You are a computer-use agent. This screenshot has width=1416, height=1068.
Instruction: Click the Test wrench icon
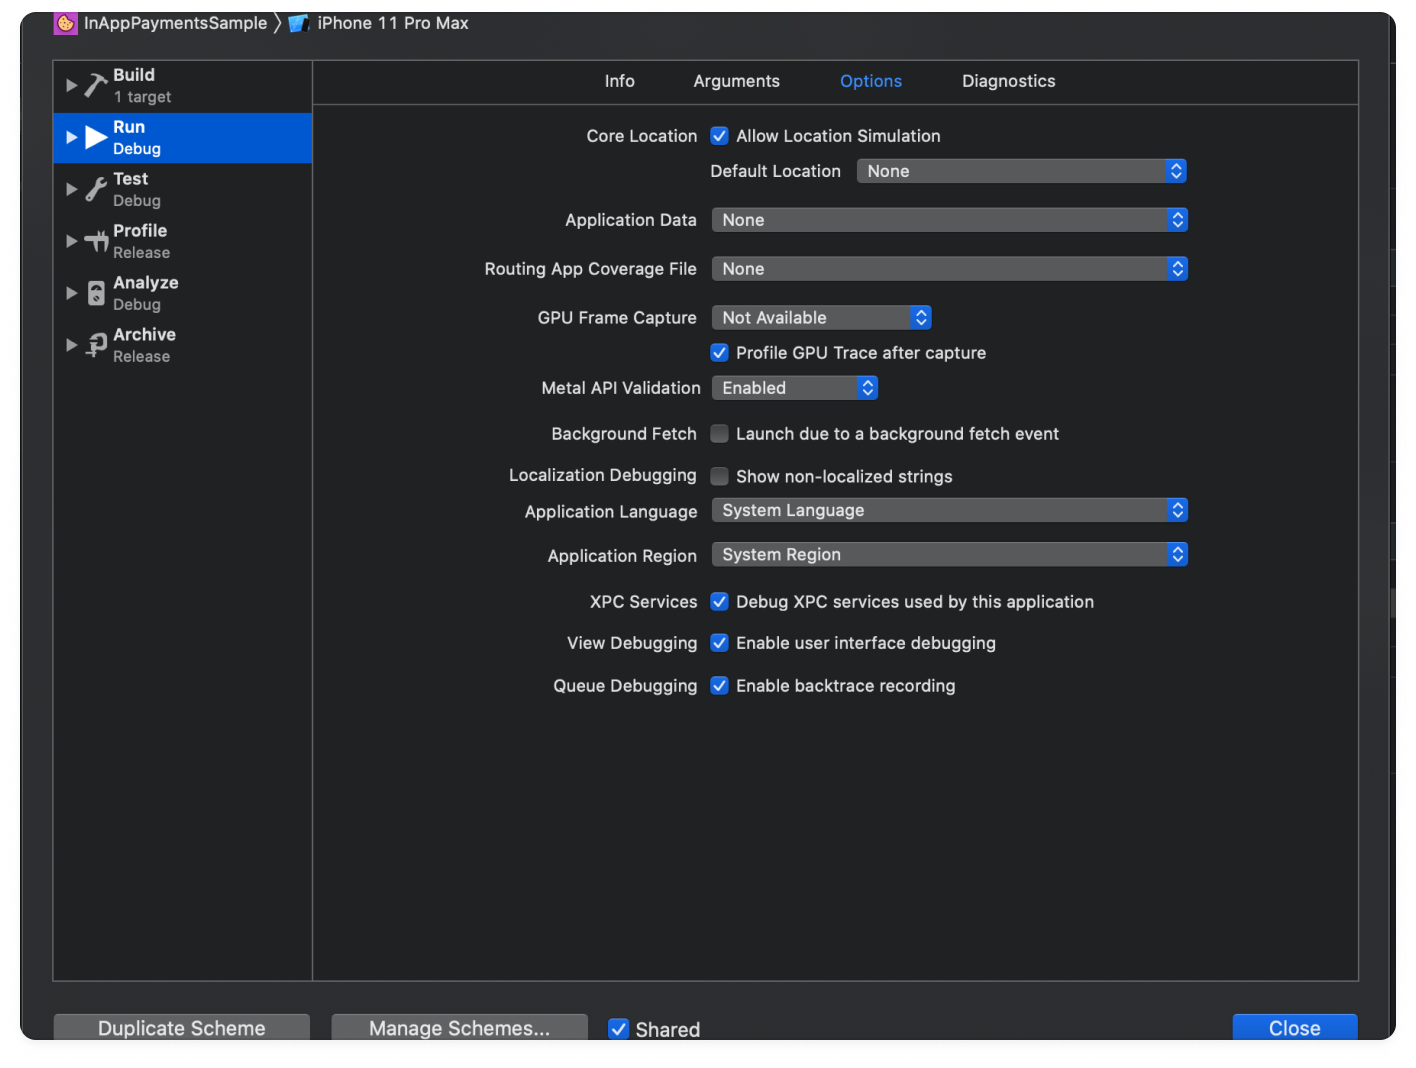[x=96, y=189]
